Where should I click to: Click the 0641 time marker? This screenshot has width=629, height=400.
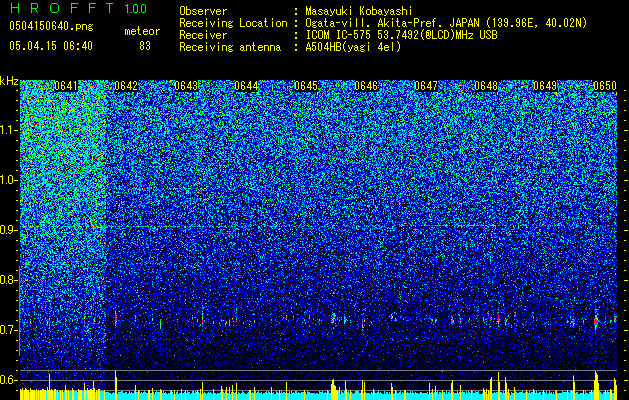(66, 86)
